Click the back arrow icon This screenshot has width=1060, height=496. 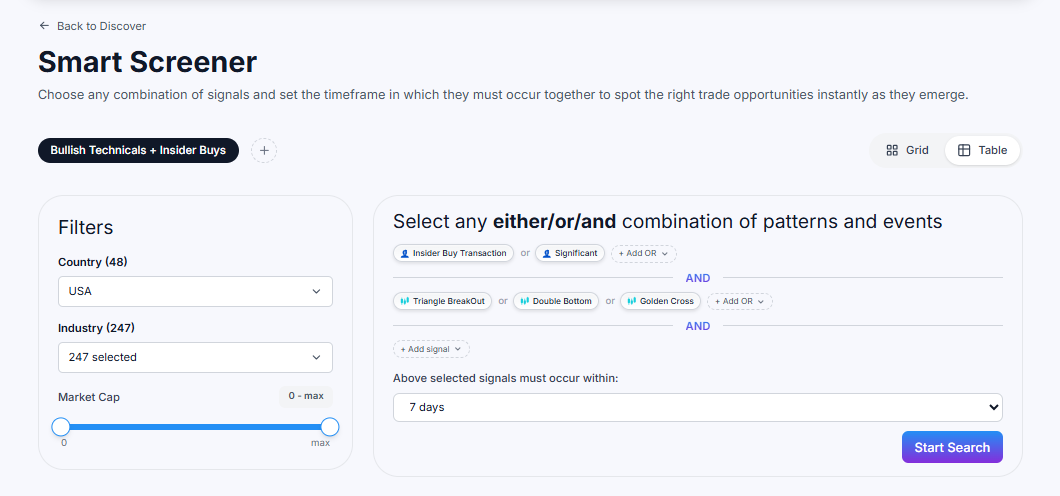pos(44,26)
